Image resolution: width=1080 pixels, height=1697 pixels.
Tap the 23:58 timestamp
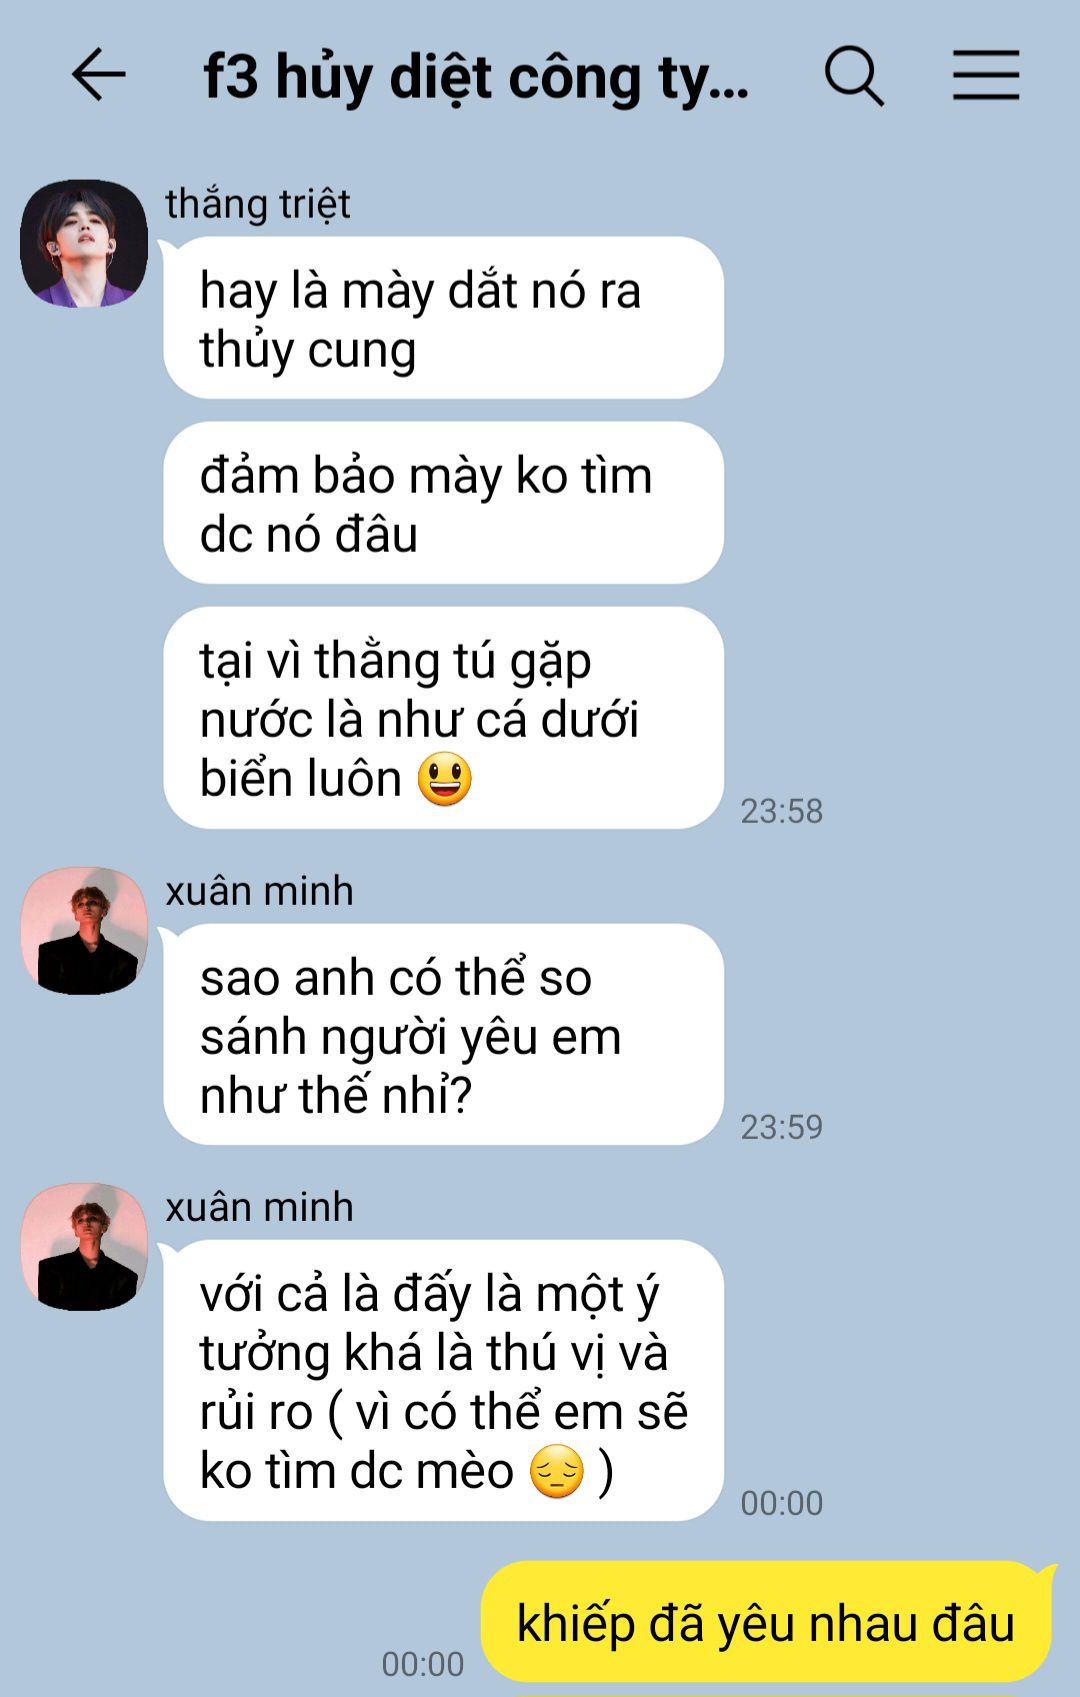[x=782, y=811]
